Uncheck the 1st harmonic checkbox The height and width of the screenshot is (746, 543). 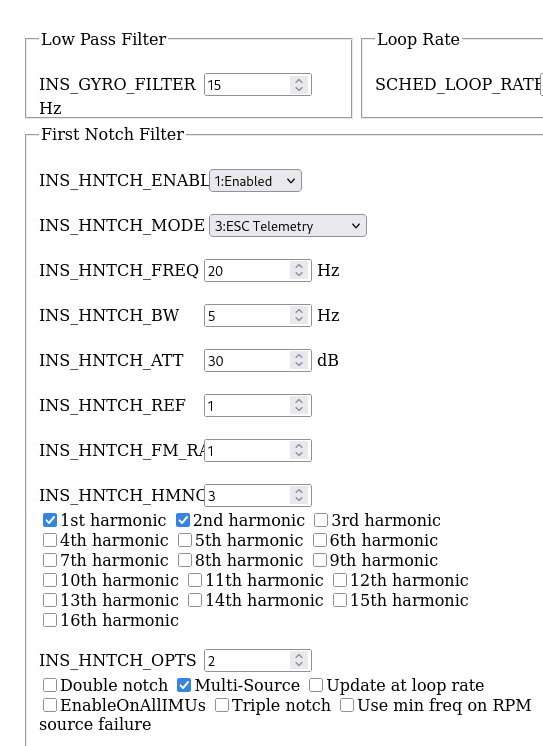pos(50,520)
